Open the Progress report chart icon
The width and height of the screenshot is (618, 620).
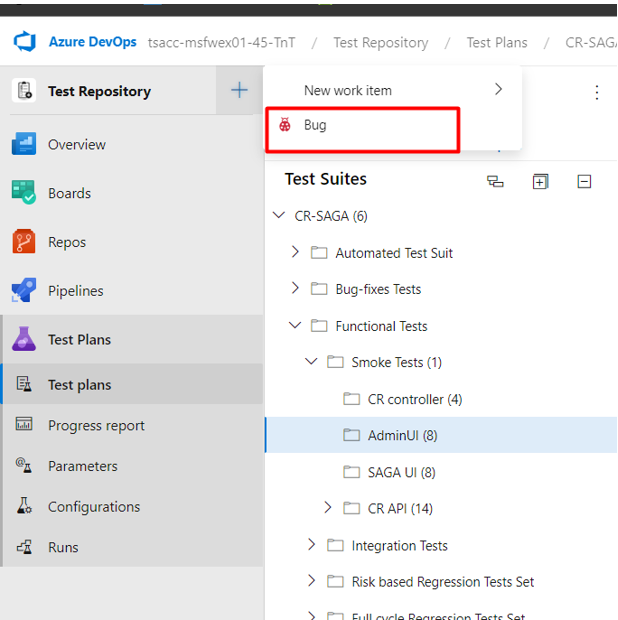[24, 424]
